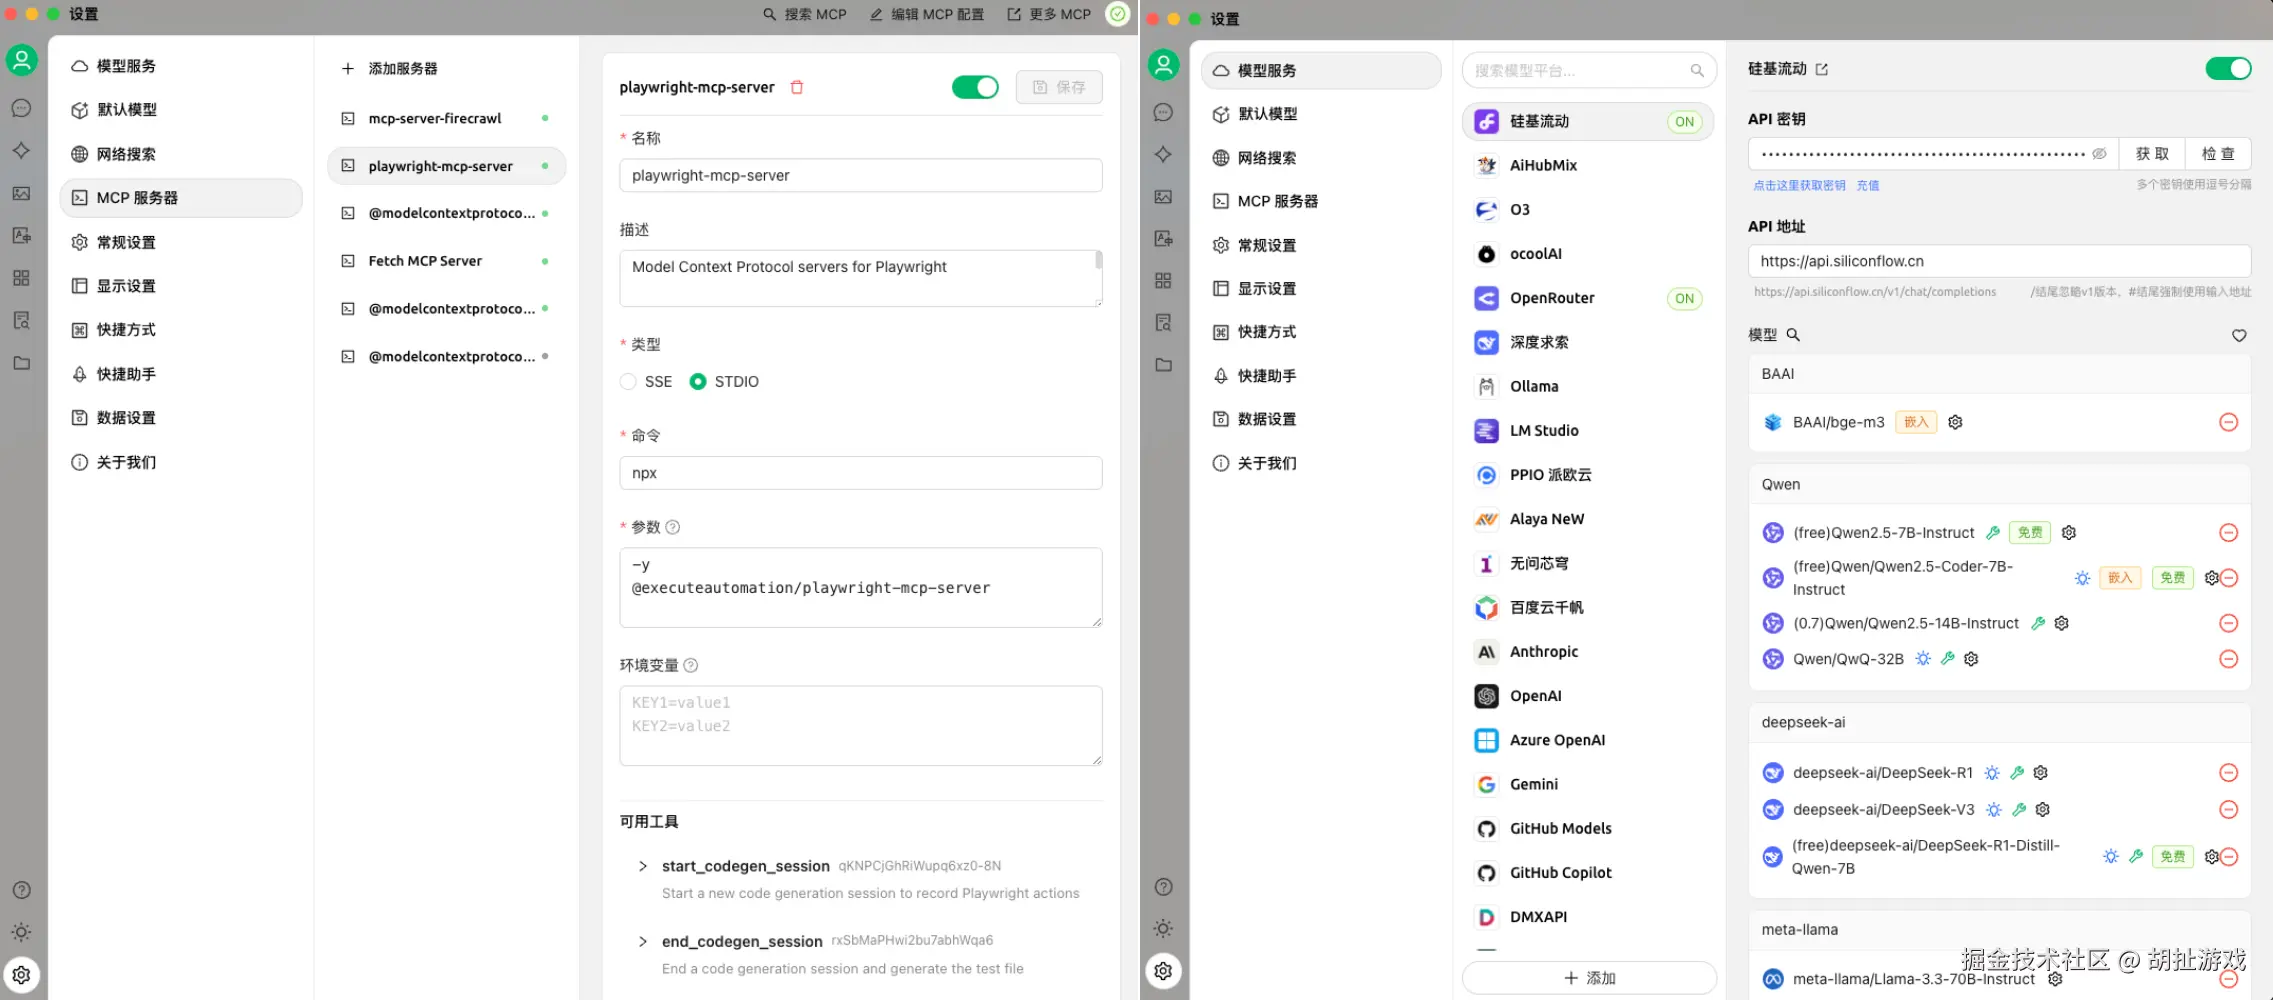
Task: Open MCP 服务器 in the model service window
Action: pyautogui.click(x=1321, y=201)
